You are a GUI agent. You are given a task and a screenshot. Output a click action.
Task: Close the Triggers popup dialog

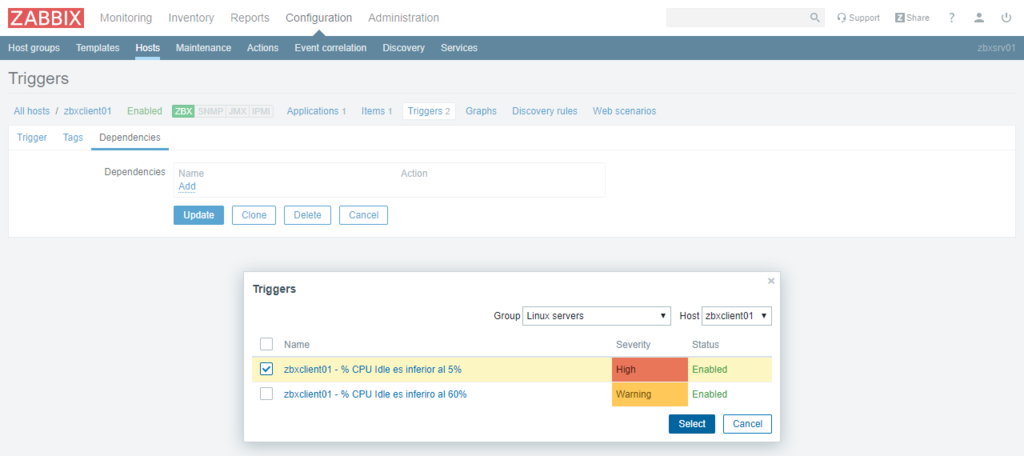771,281
